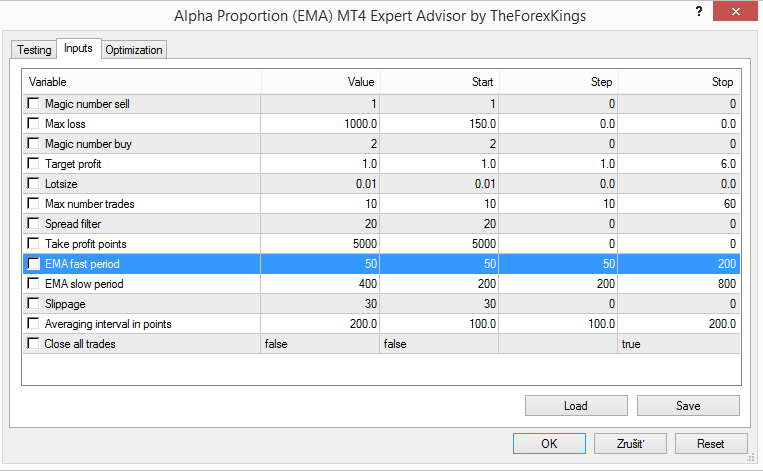Select Max loss start value 150.0
Viewport: 763px width, 471px height.
click(439, 124)
